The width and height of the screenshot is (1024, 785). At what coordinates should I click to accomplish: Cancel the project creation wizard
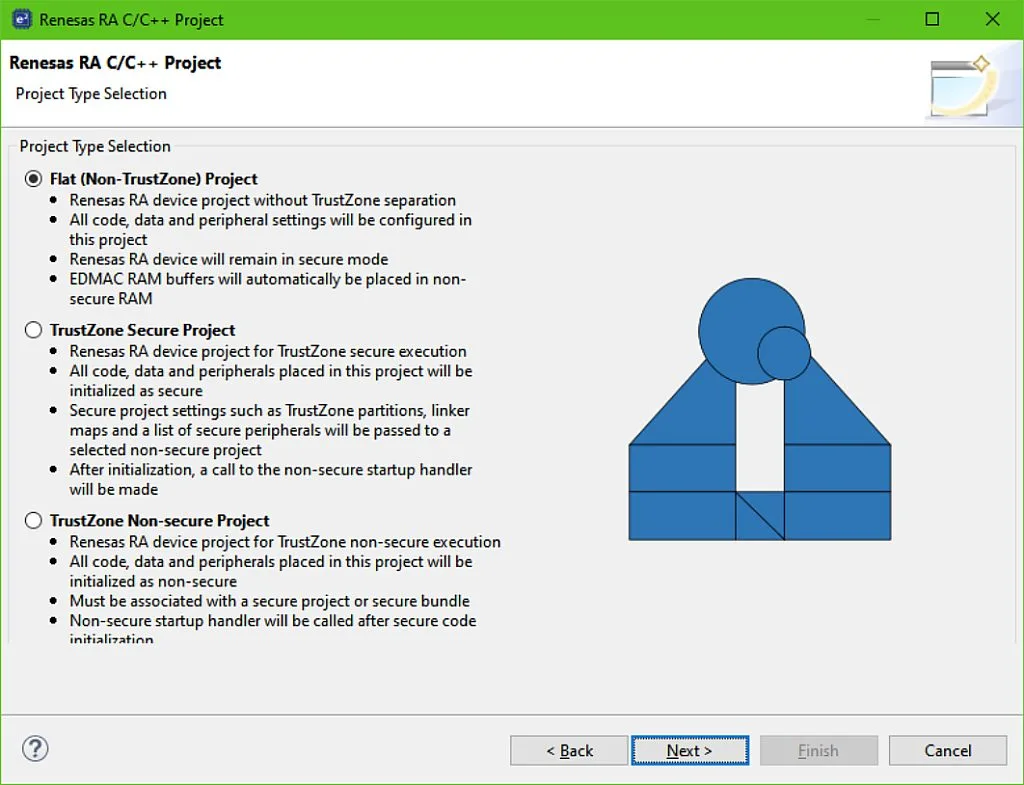(947, 750)
